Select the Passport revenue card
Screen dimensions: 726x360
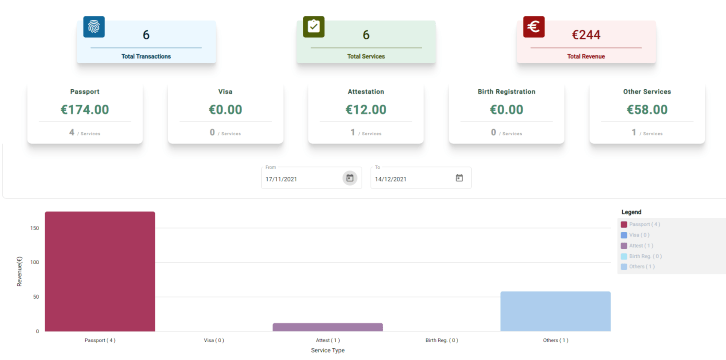click(x=85, y=113)
